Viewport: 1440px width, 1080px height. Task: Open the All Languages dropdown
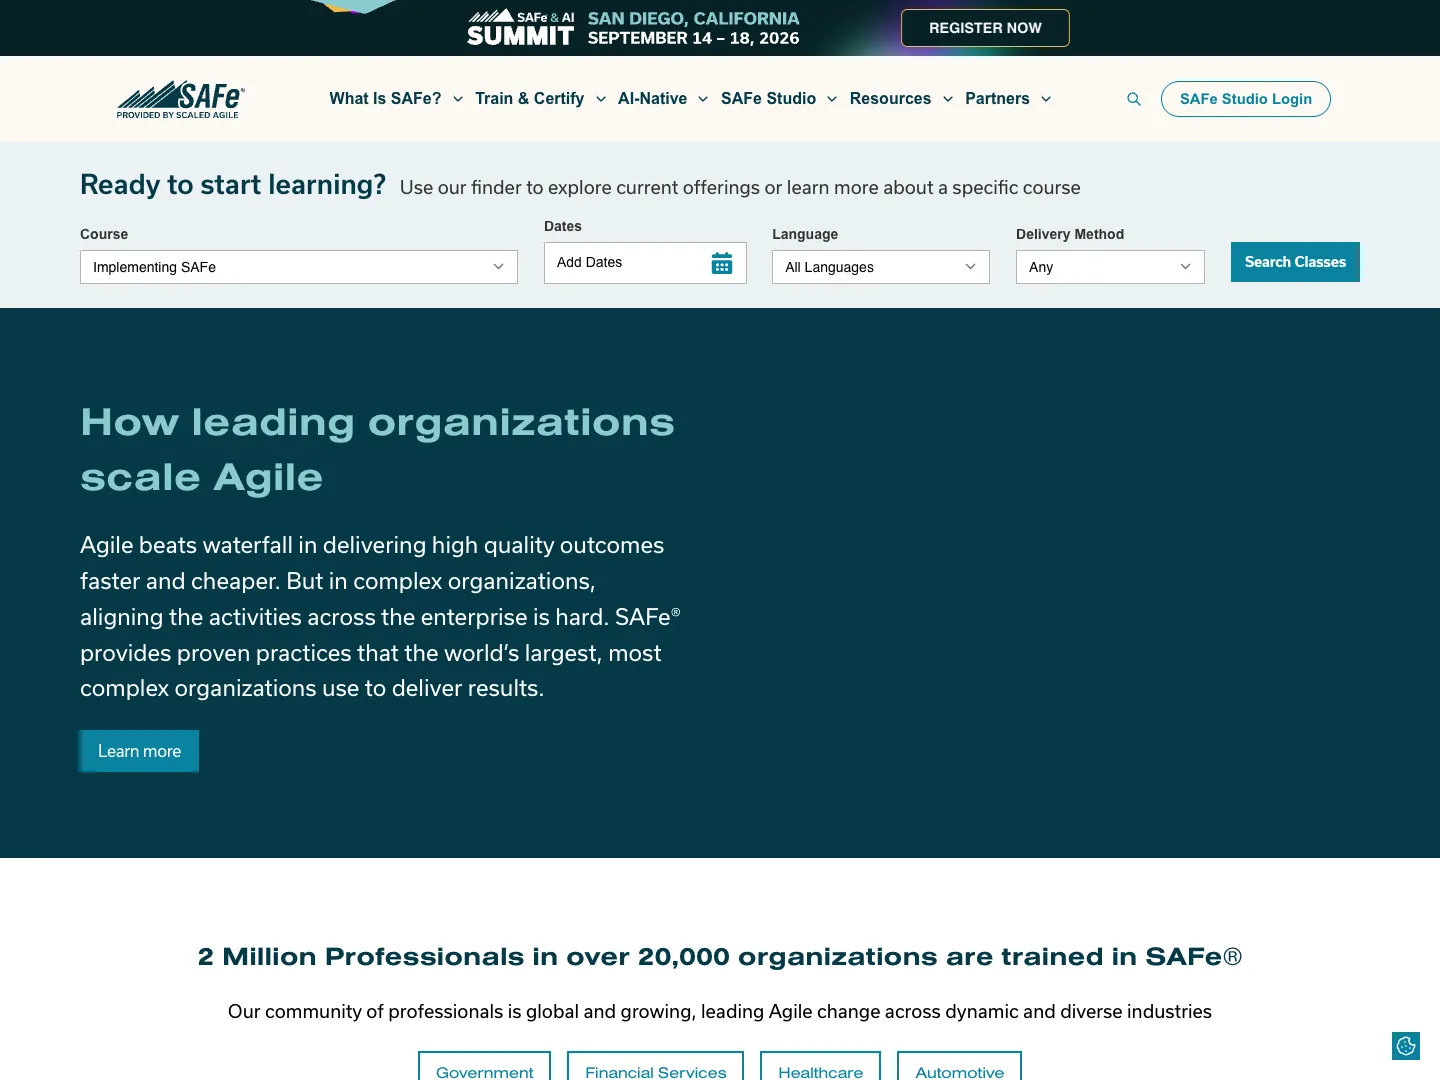(881, 267)
